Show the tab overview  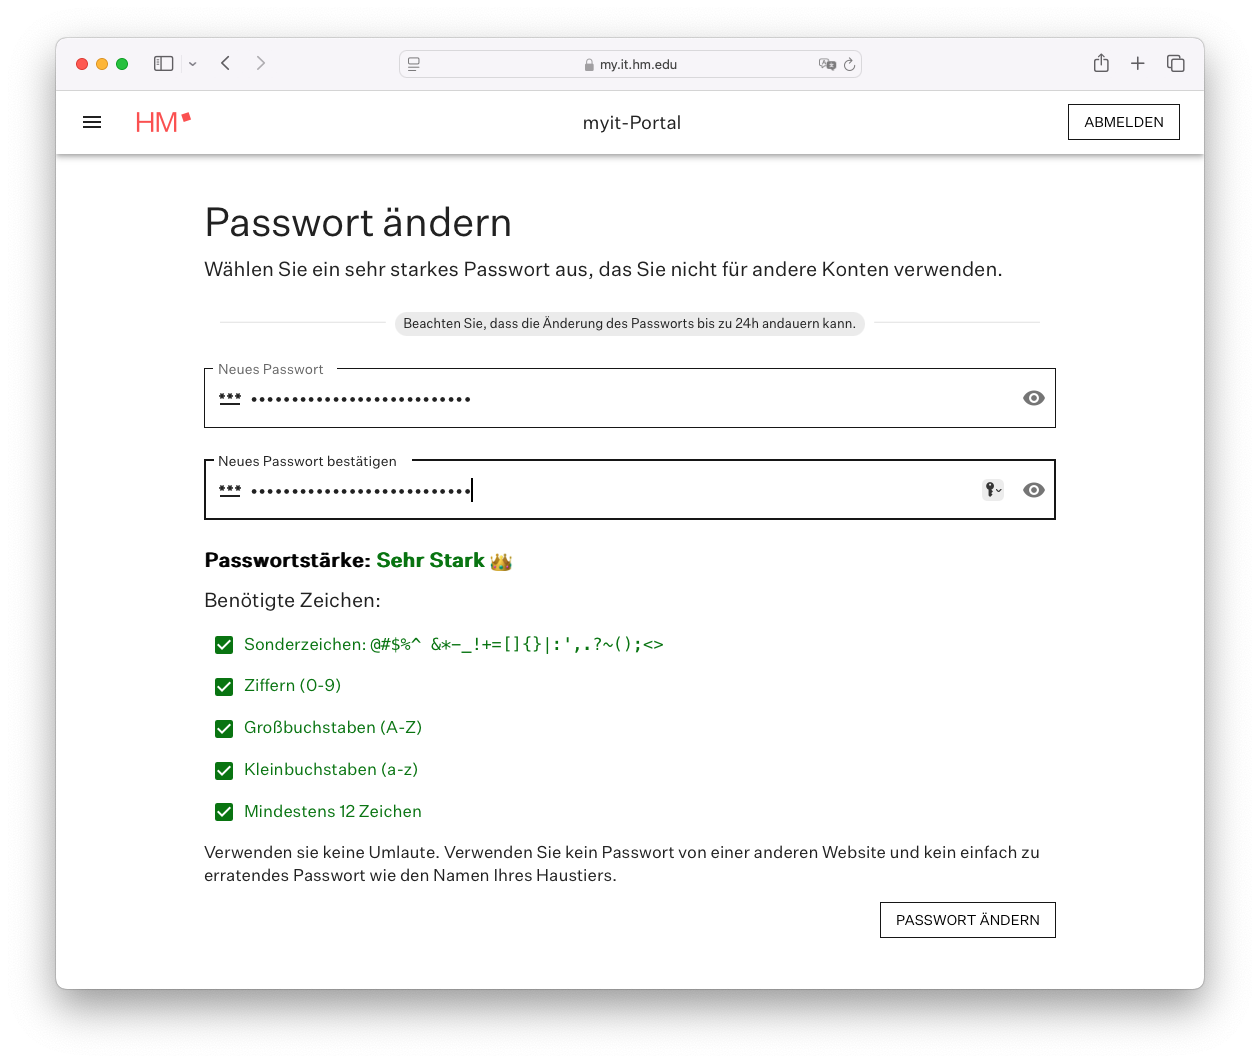(1176, 64)
